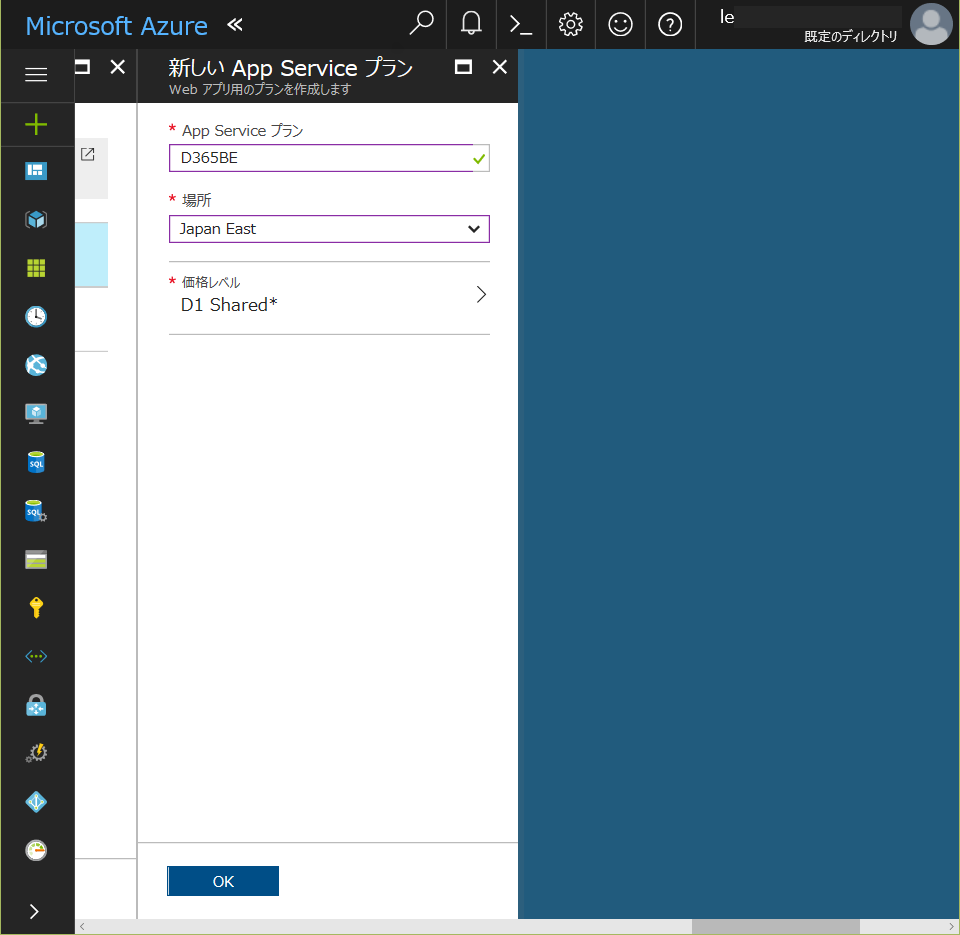The image size is (960, 935).
Task: Click the App Service プラン name field
Action: click(329, 158)
